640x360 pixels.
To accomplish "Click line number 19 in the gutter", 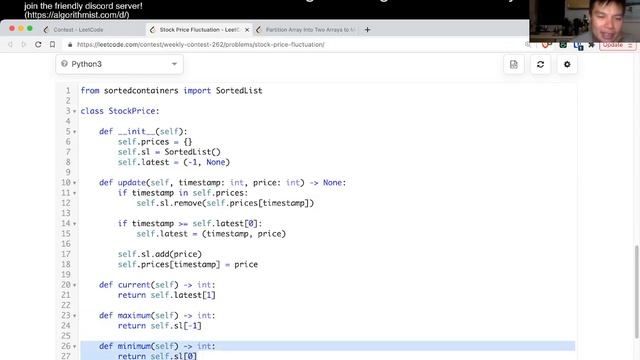I will (66, 274).
